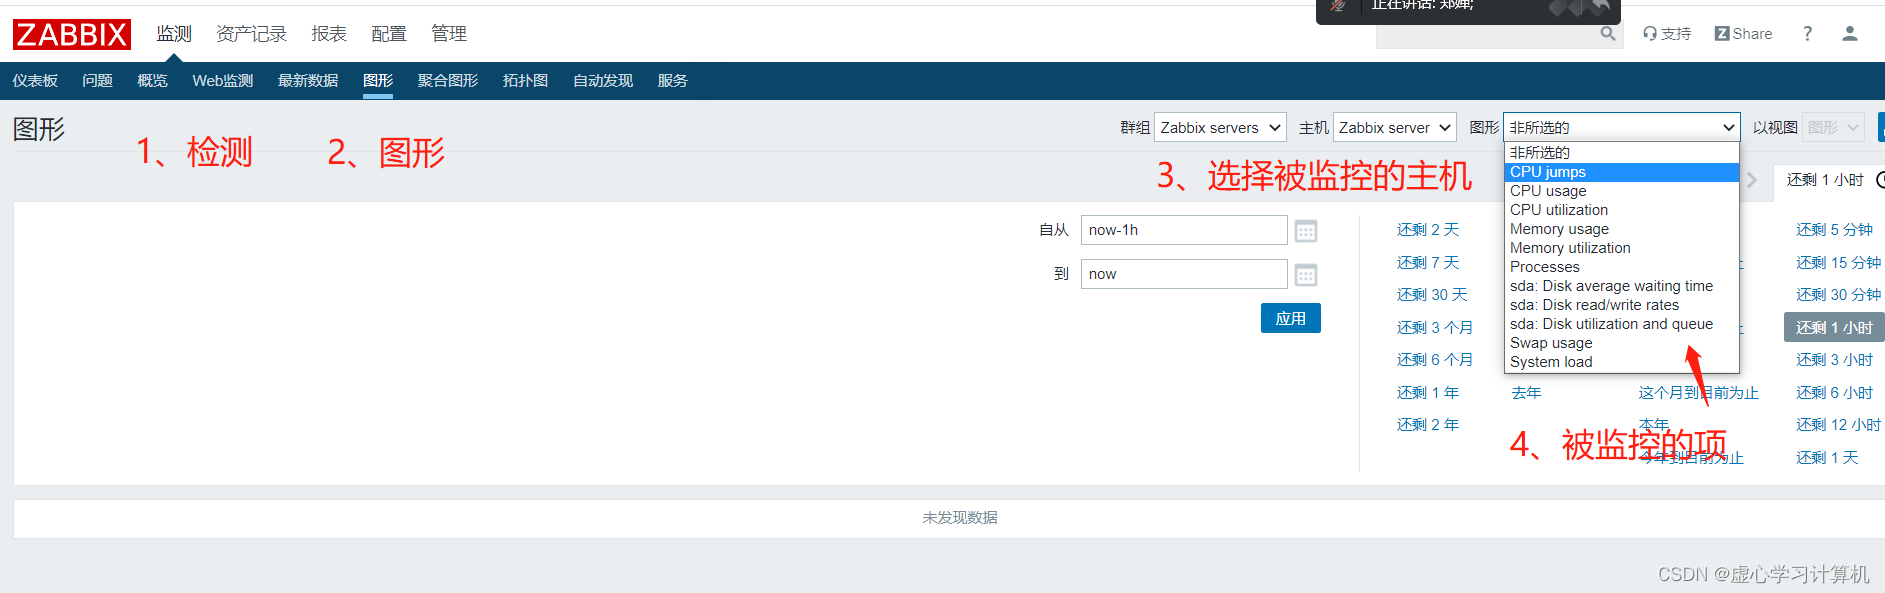Go to 服务 submenu

coord(672,81)
